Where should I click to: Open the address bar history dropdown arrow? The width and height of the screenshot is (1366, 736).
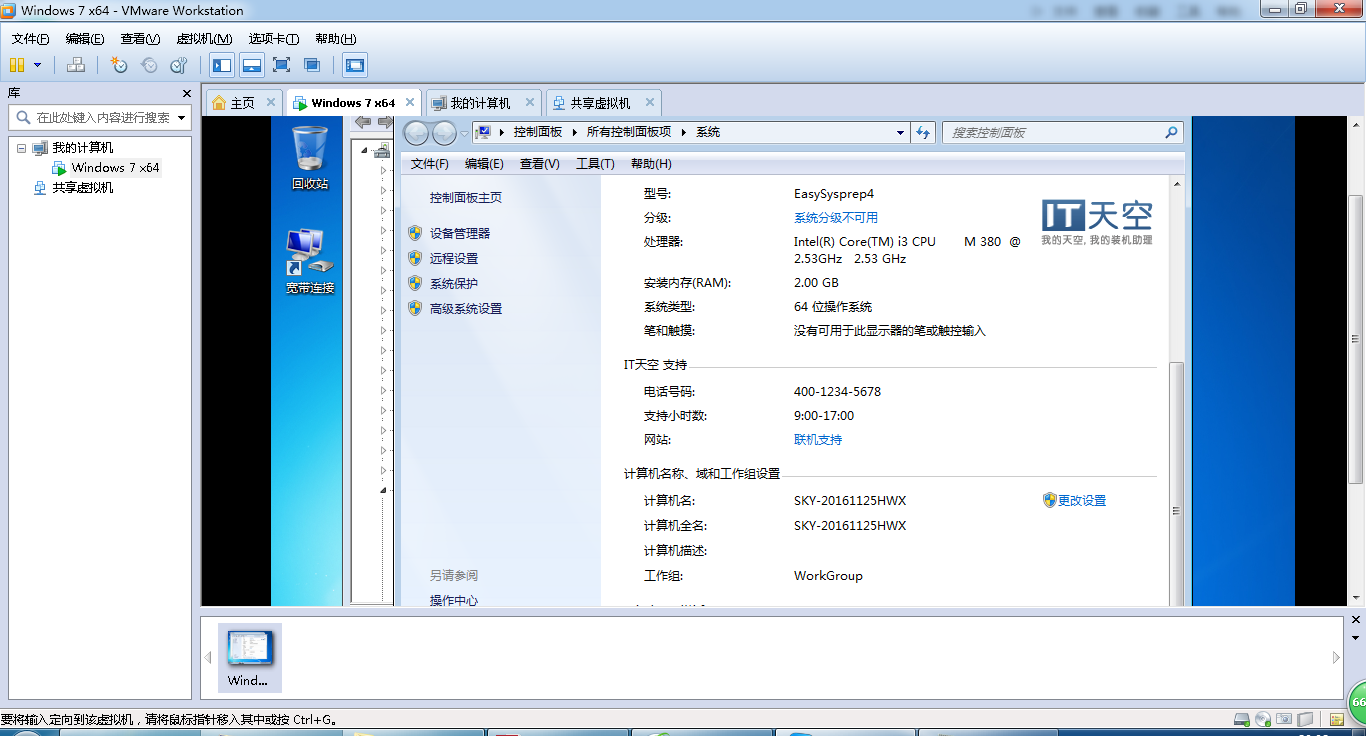coord(901,132)
